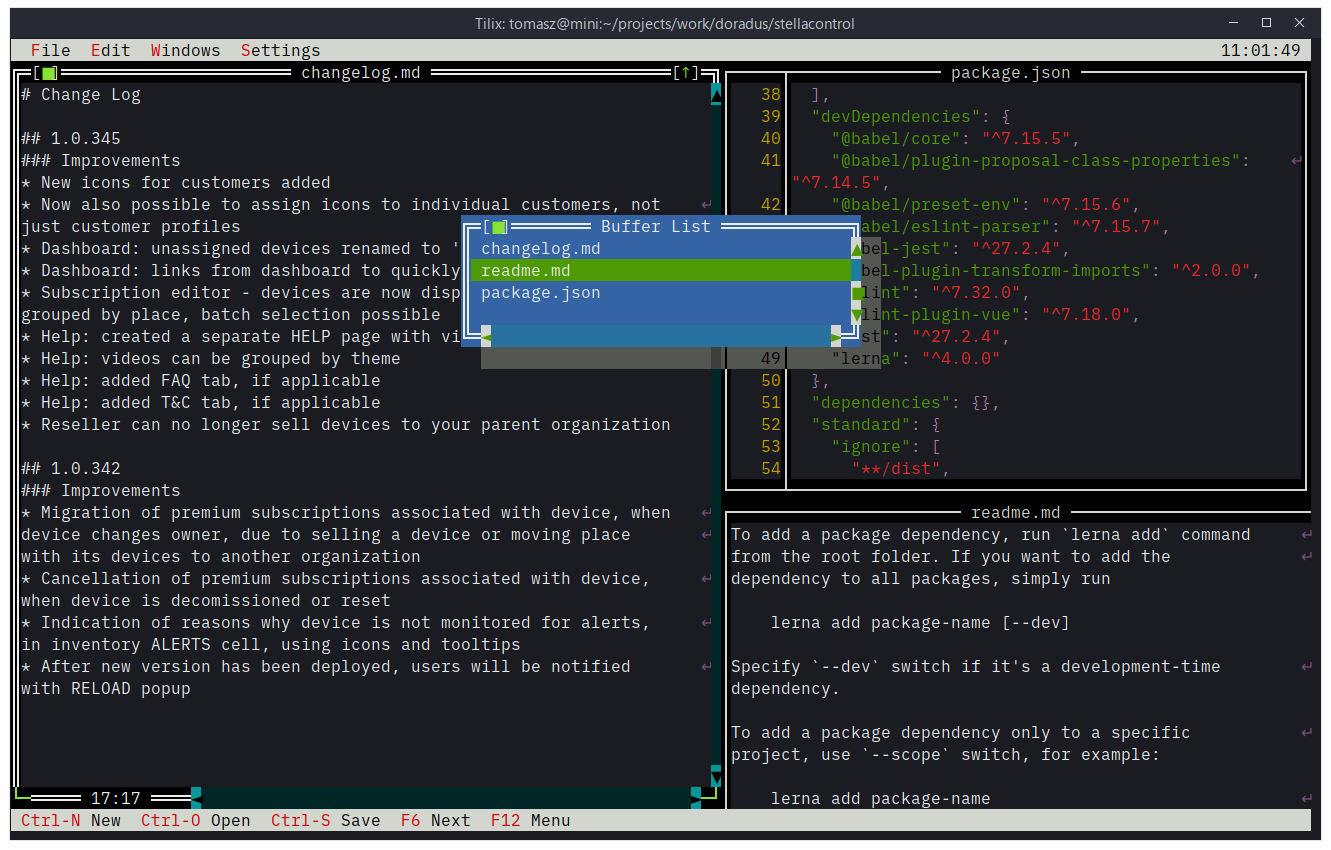This screenshot has height=850, width=1331.
Task: Select package.json in the Buffer List
Action: click(x=540, y=292)
